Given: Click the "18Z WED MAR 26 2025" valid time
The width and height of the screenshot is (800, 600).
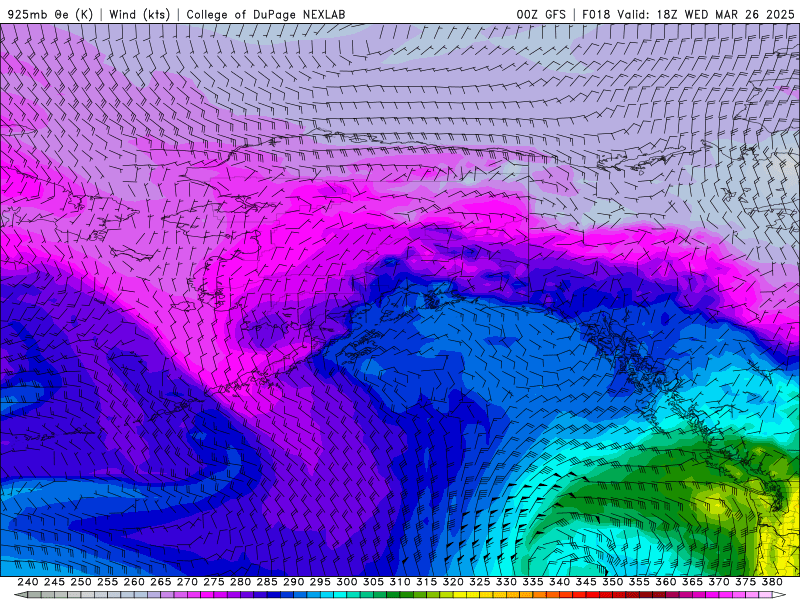Looking at the screenshot, I should (725, 14).
